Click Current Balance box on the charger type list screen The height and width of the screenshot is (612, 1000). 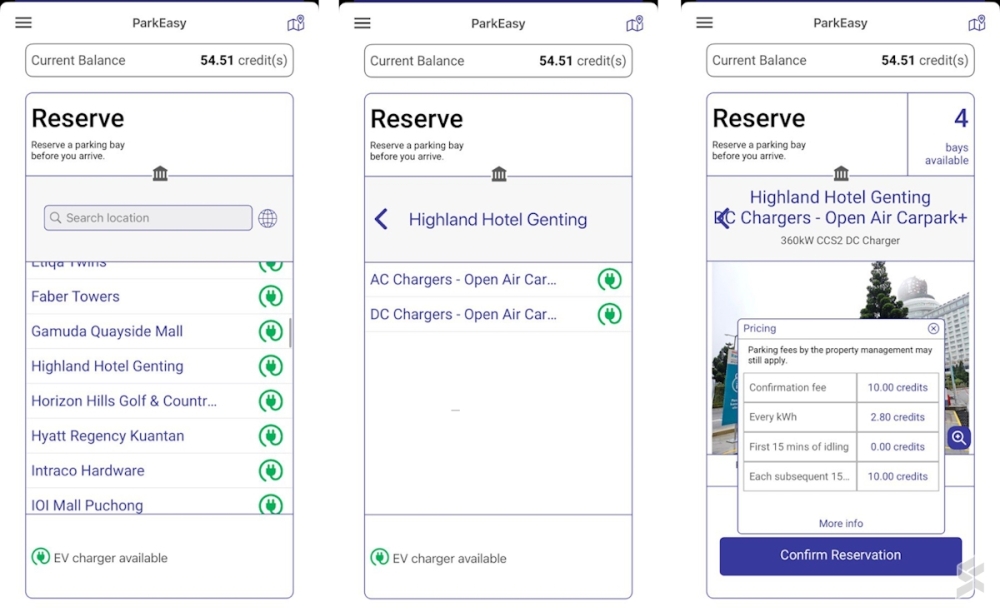point(498,61)
